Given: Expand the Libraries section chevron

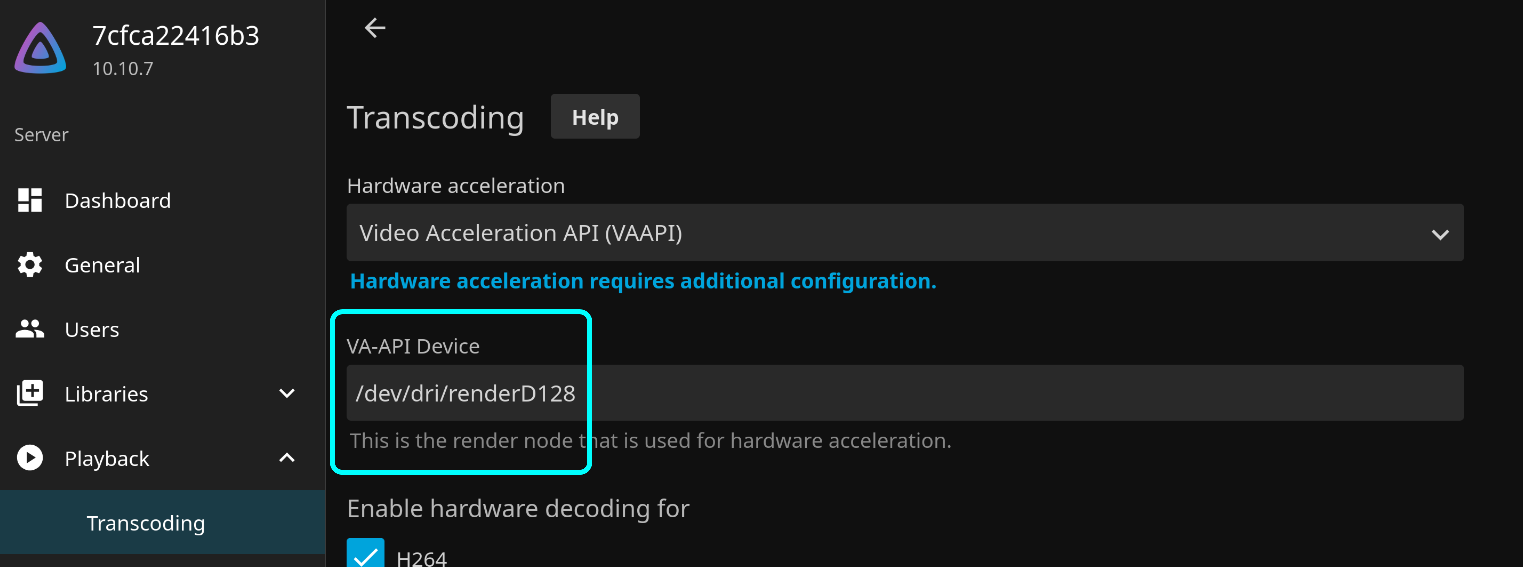Looking at the screenshot, I should pyautogui.click(x=287, y=394).
